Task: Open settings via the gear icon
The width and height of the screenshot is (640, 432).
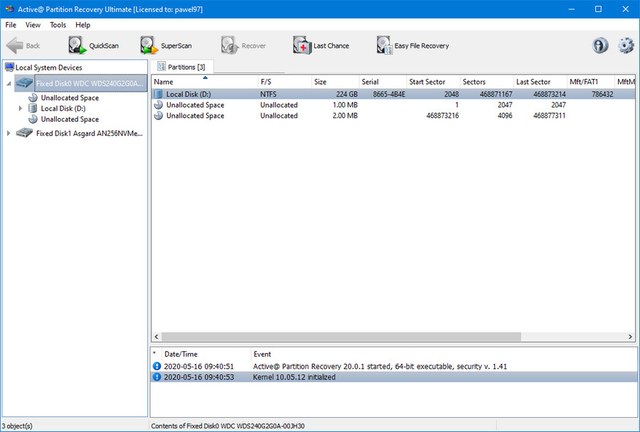Action: [x=626, y=45]
